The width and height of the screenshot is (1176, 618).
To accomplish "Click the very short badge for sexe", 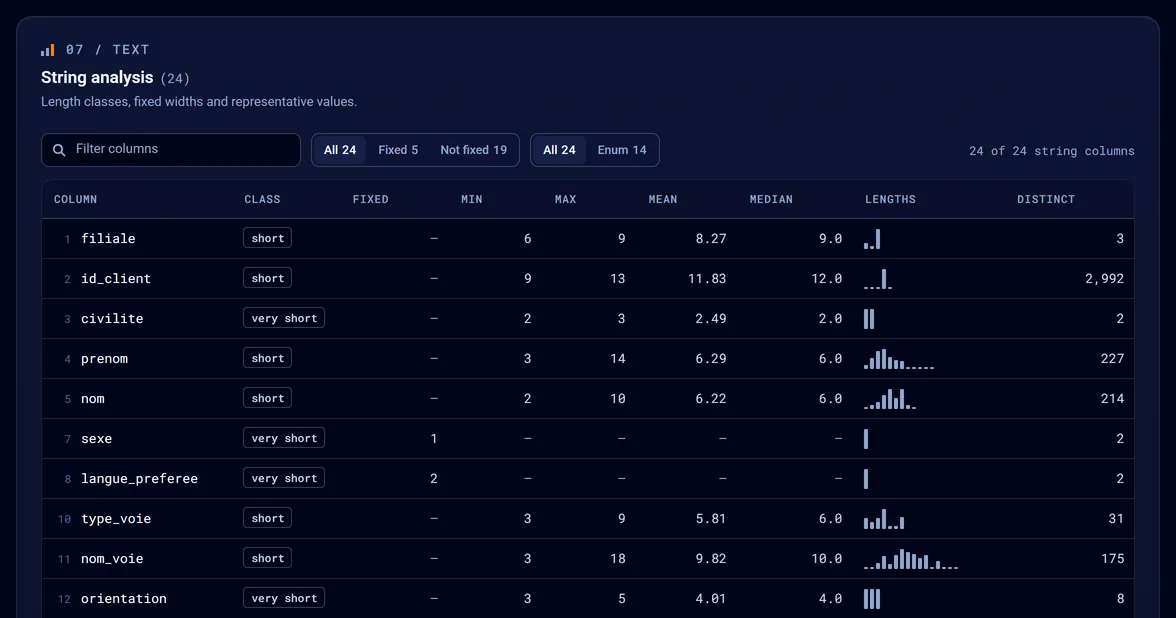I will [284, 438].
